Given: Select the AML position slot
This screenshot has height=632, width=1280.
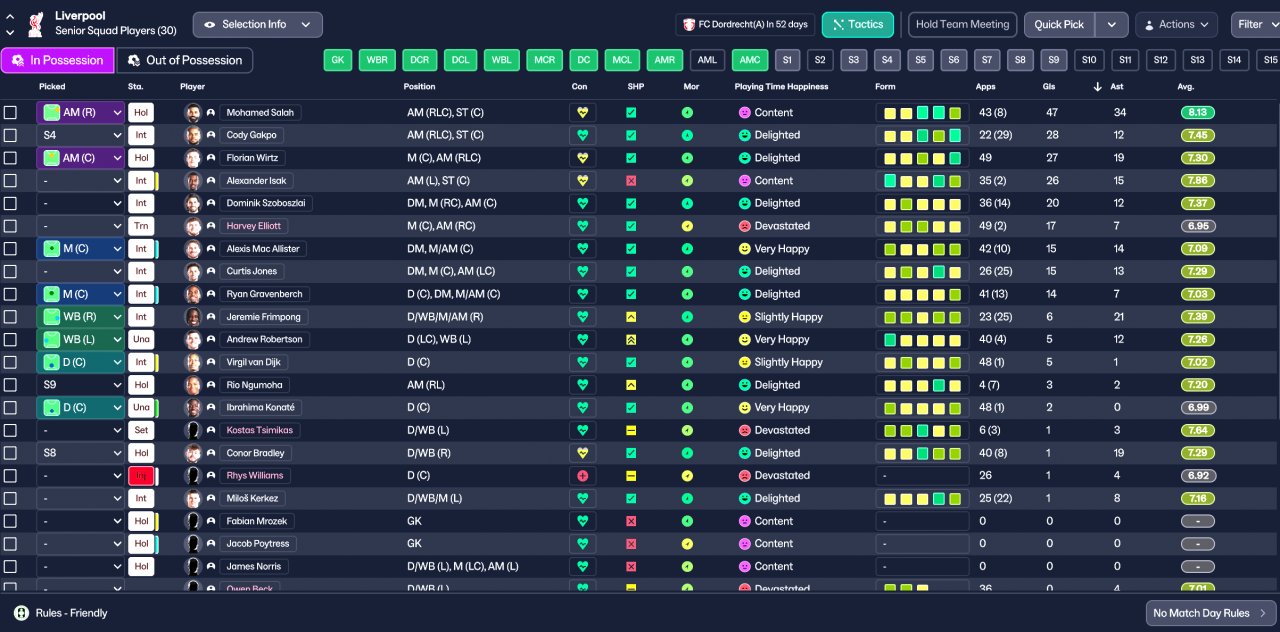Looking at the screenshot, I should [707, 60].
